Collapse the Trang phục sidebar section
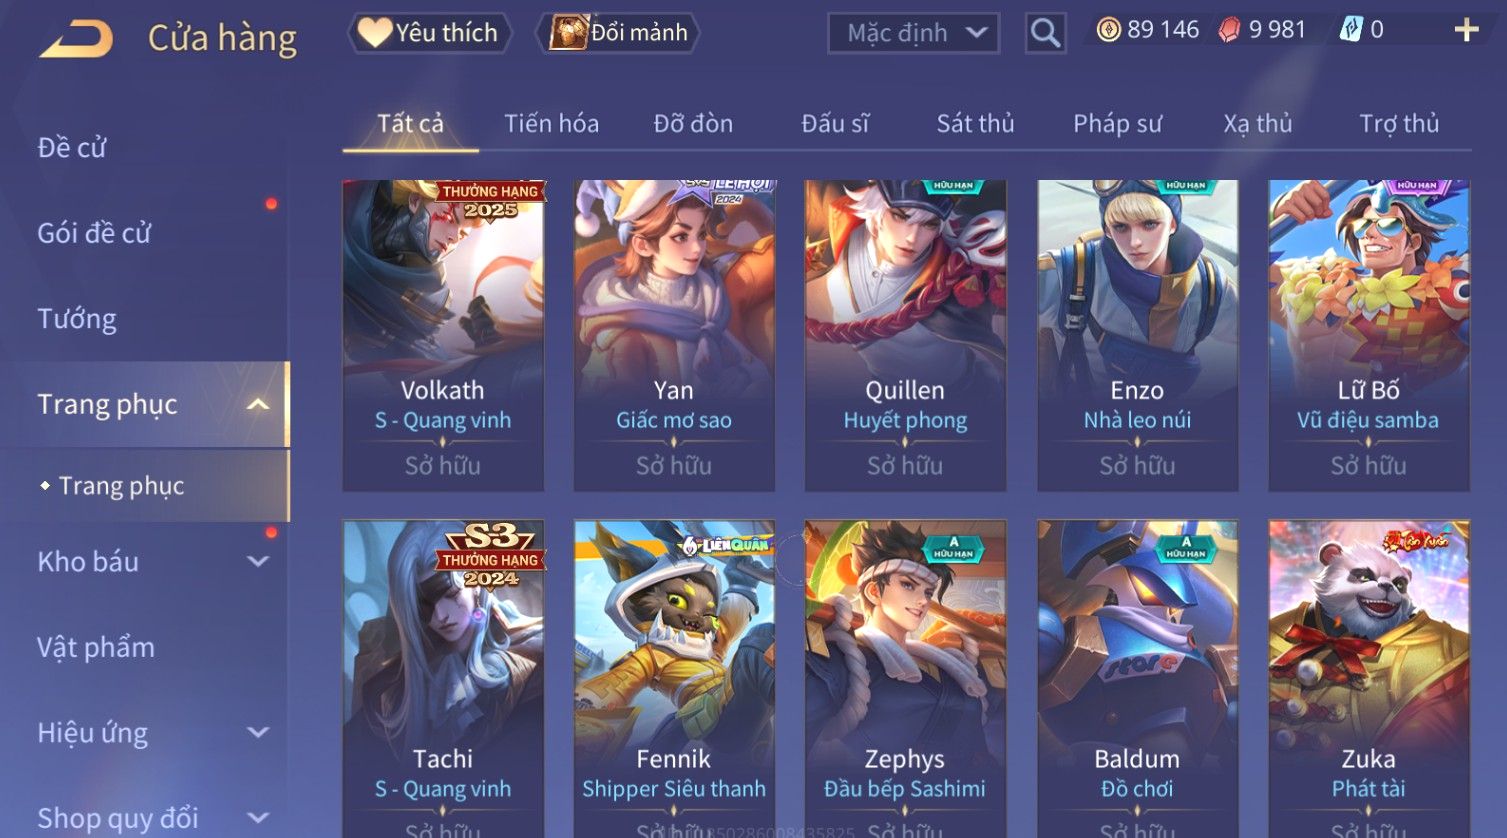The width and height of the screenshot is (1507, 838). [258, 404]
